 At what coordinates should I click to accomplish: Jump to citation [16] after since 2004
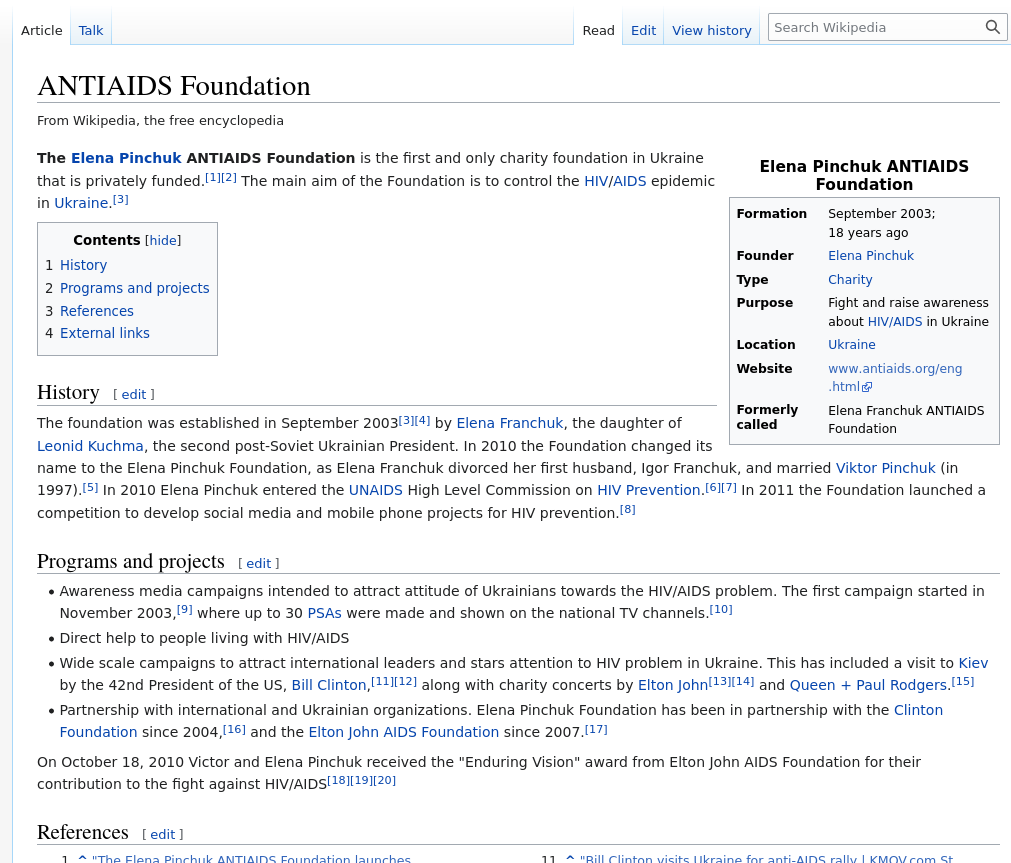pos(234,729)
